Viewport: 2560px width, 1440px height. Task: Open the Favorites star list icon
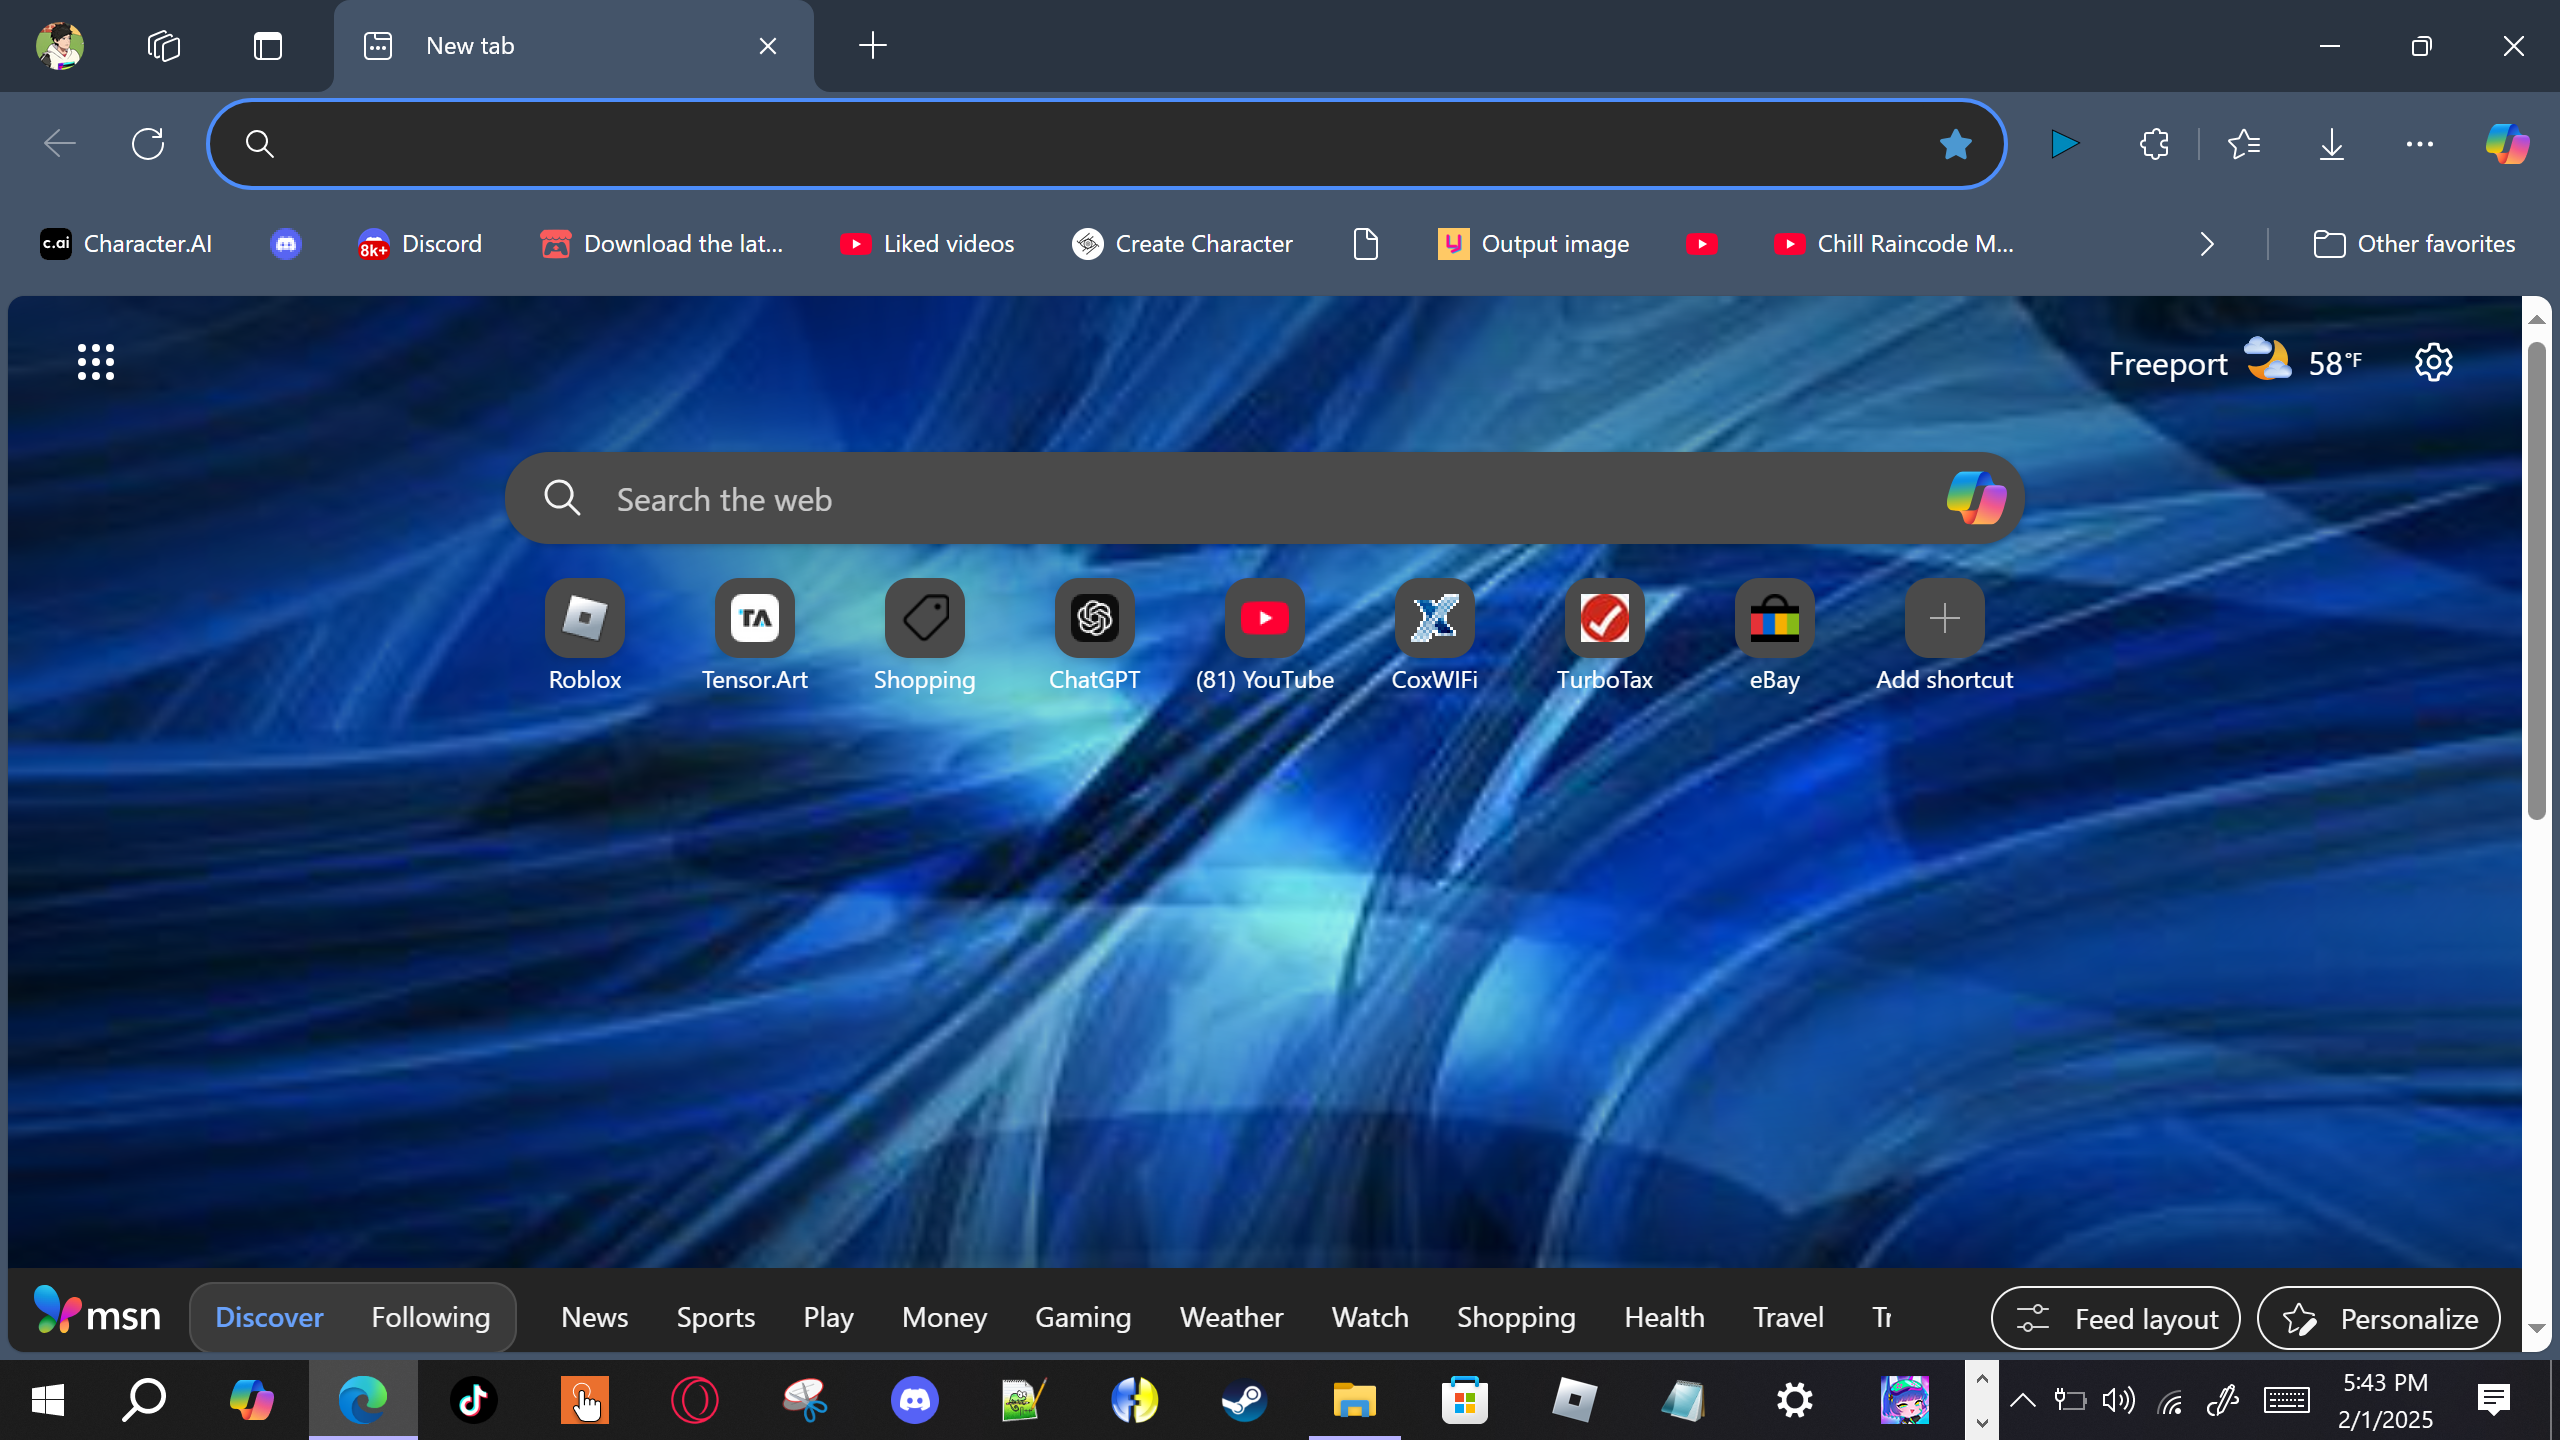2243,144
